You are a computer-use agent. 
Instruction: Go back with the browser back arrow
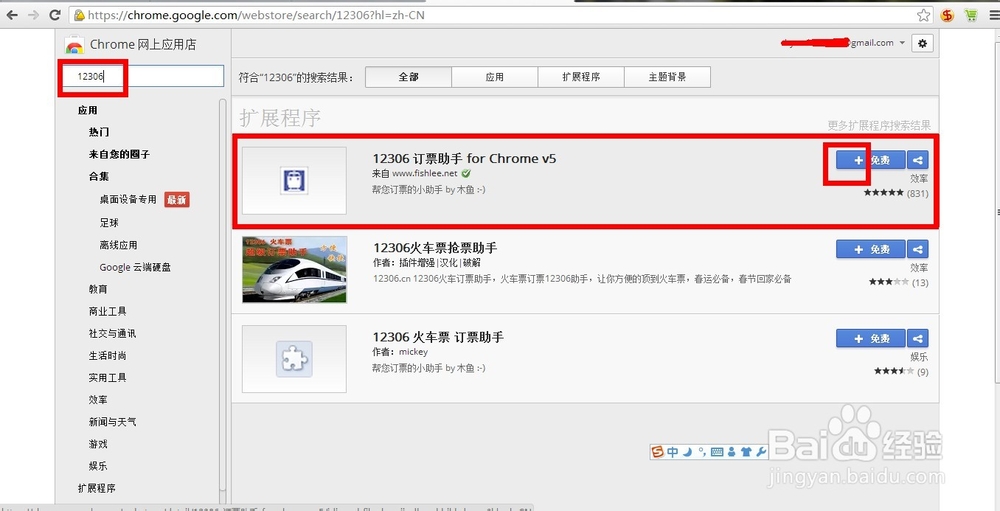[x=11, y=14]
